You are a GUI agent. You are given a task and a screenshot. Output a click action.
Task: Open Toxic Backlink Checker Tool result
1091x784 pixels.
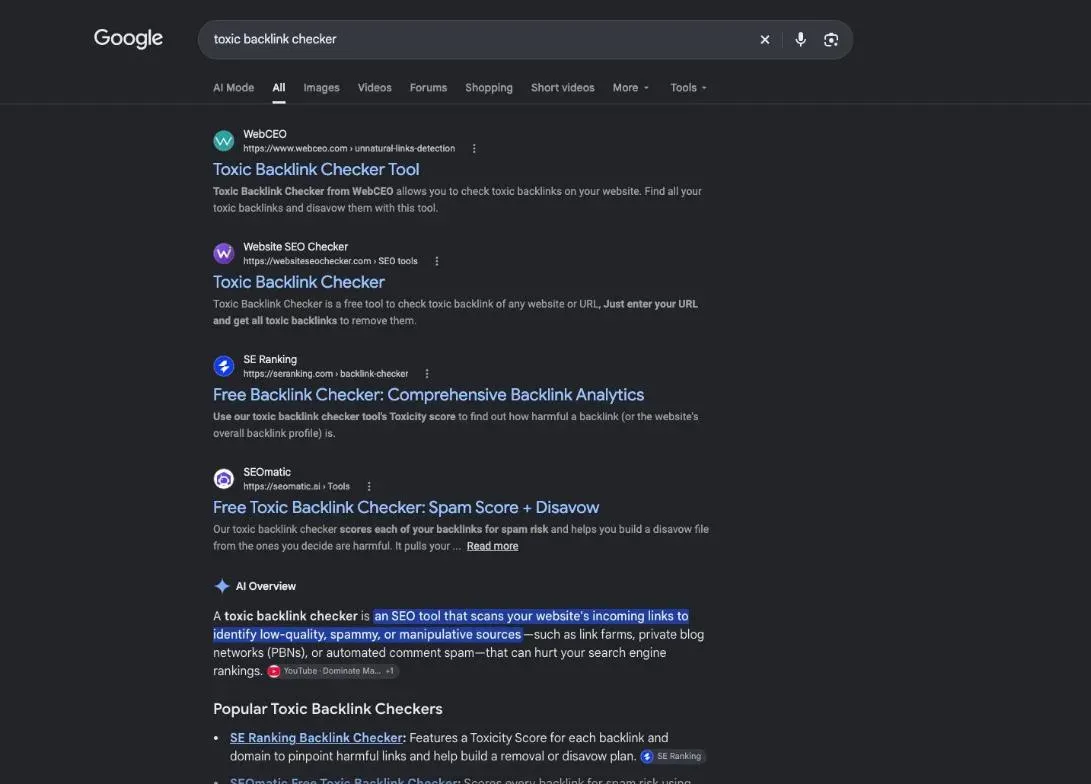click(316, 170)
